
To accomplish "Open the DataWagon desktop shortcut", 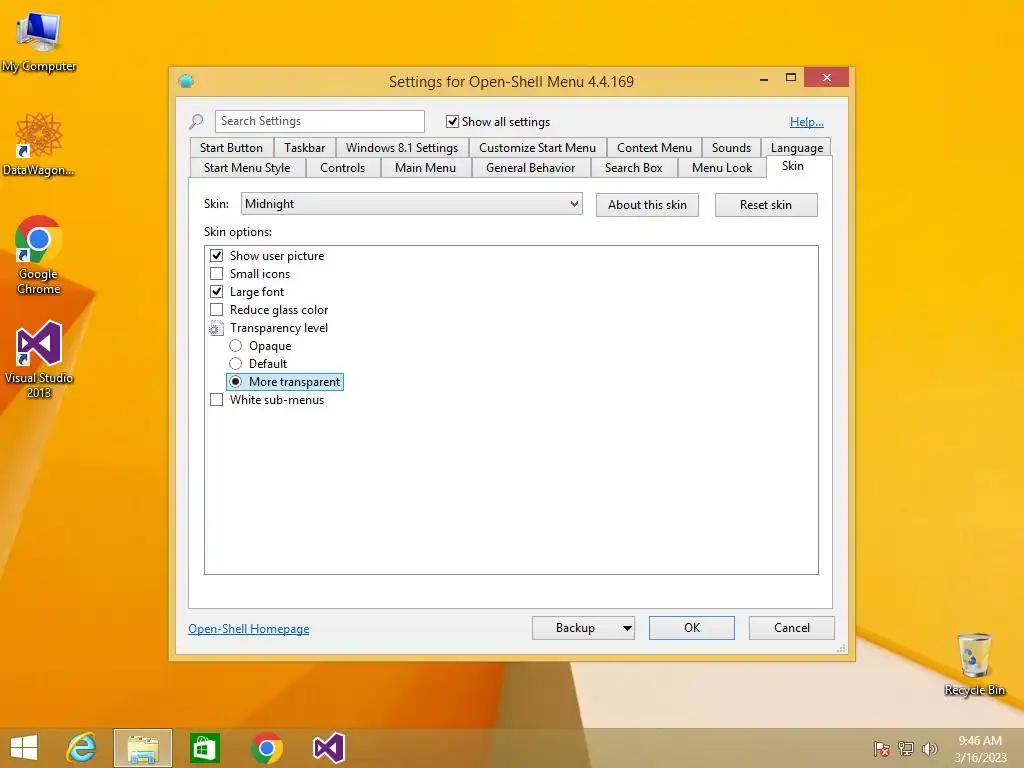I will (39, 144).
